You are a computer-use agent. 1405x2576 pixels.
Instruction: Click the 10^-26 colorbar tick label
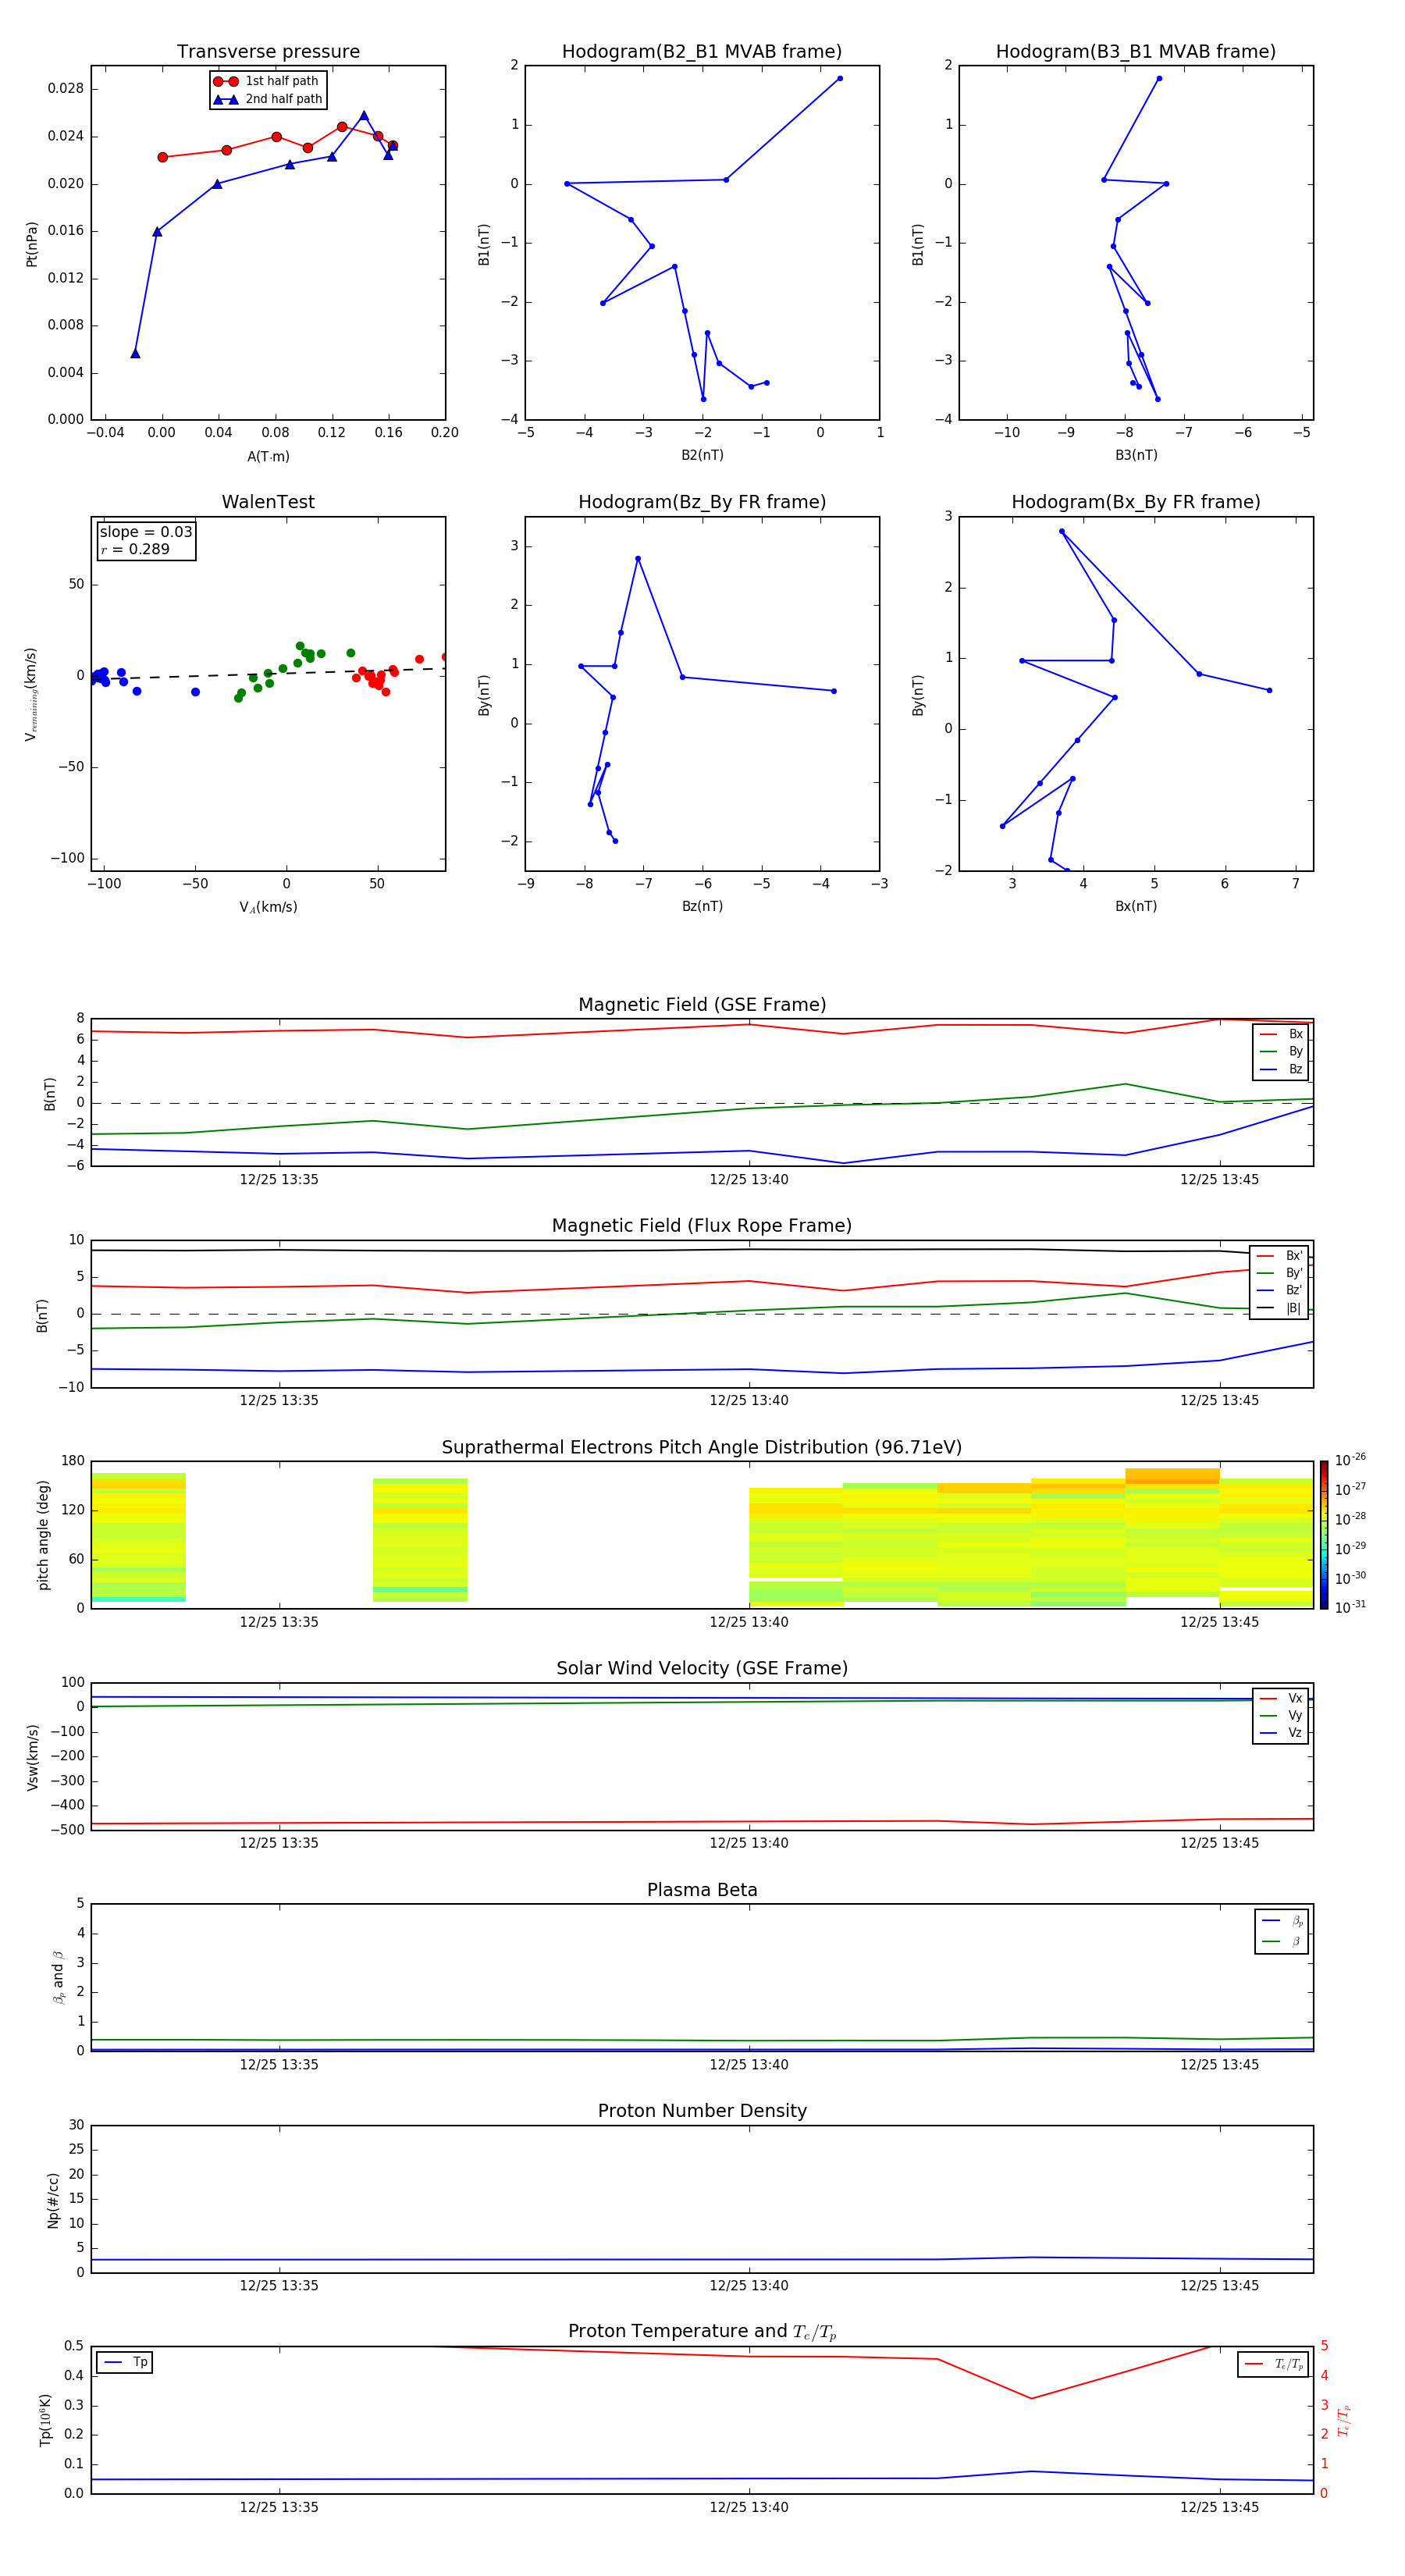(x=1350, y=1460)
